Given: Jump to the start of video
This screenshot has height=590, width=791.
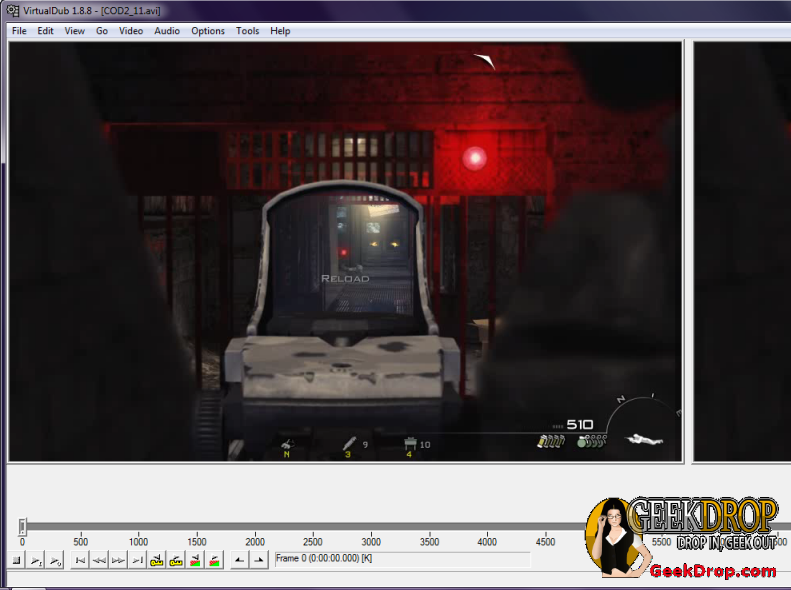Looking at the screenshot, I should pos(81,560).
